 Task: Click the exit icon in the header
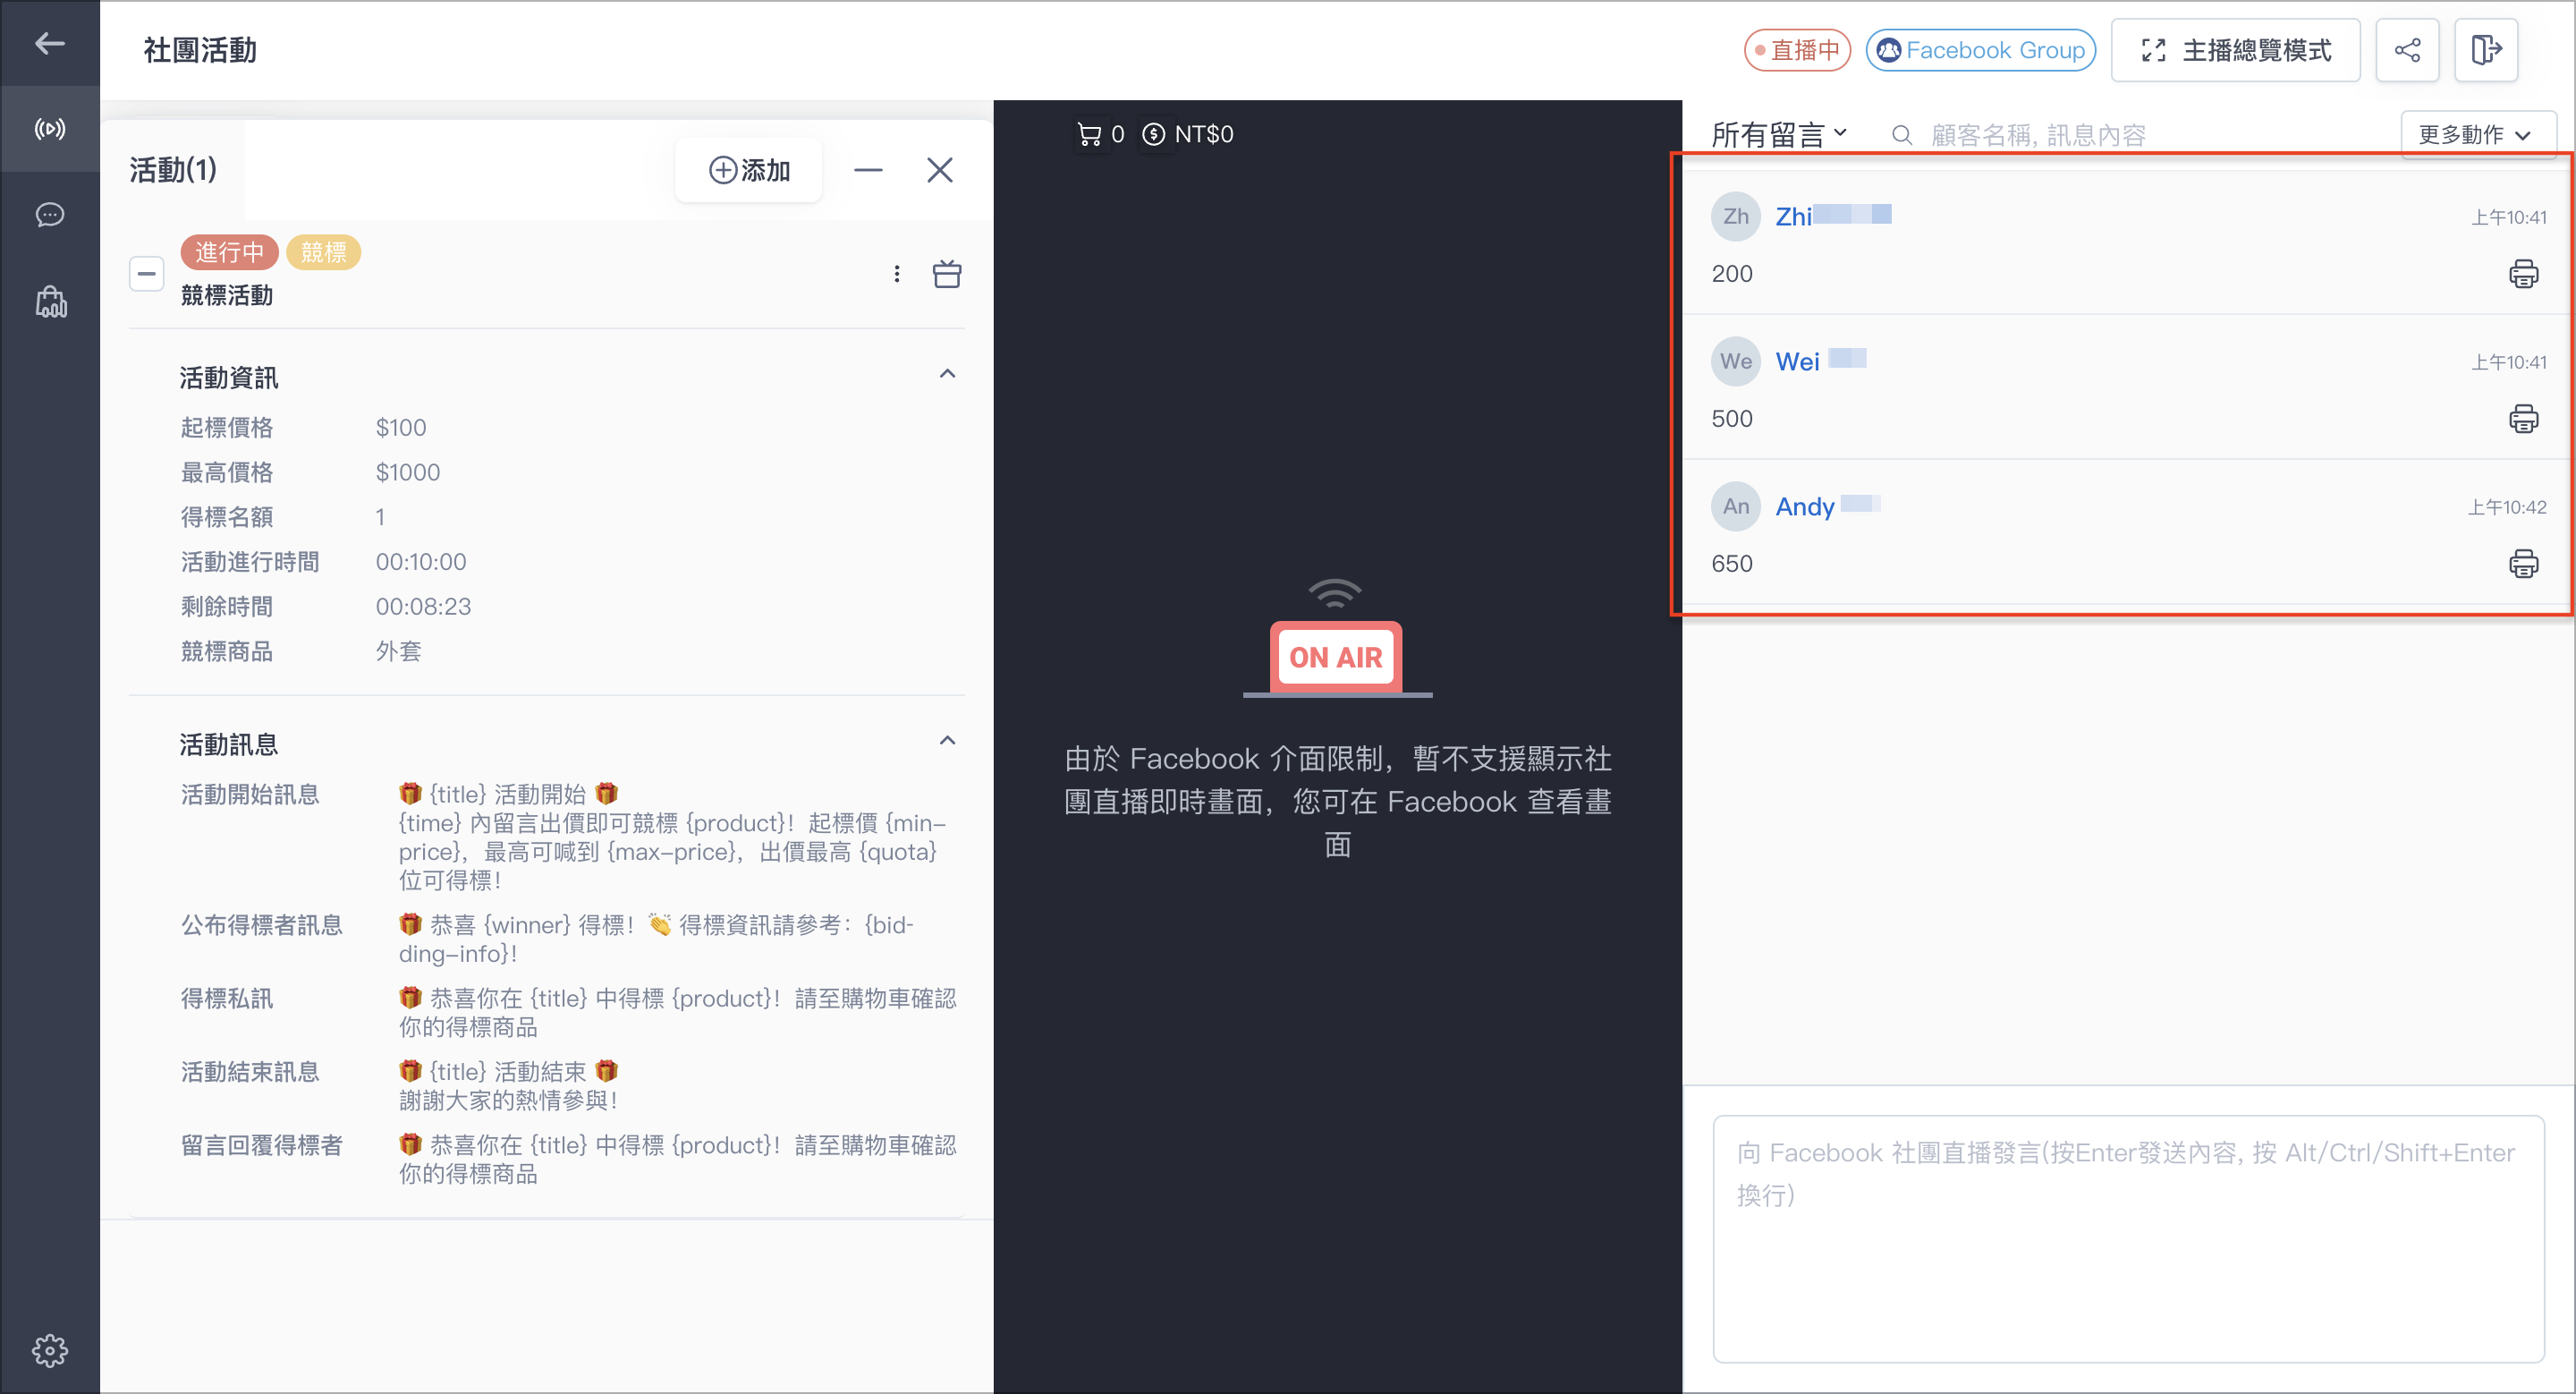(2486, 50)
